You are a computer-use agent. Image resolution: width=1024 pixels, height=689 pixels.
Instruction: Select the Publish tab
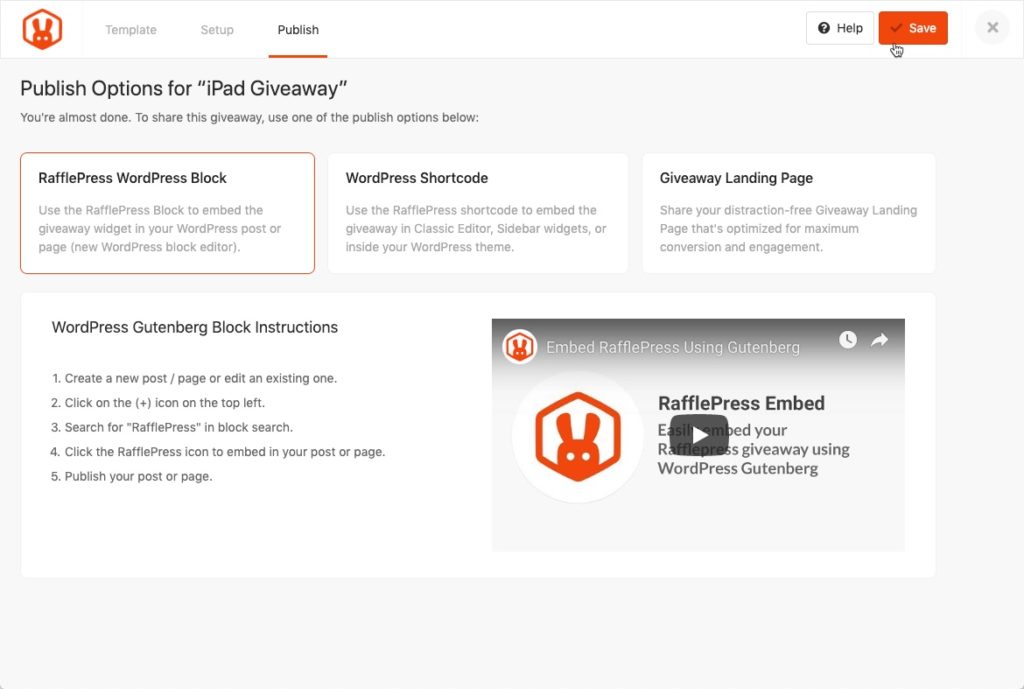click(298, 30)
